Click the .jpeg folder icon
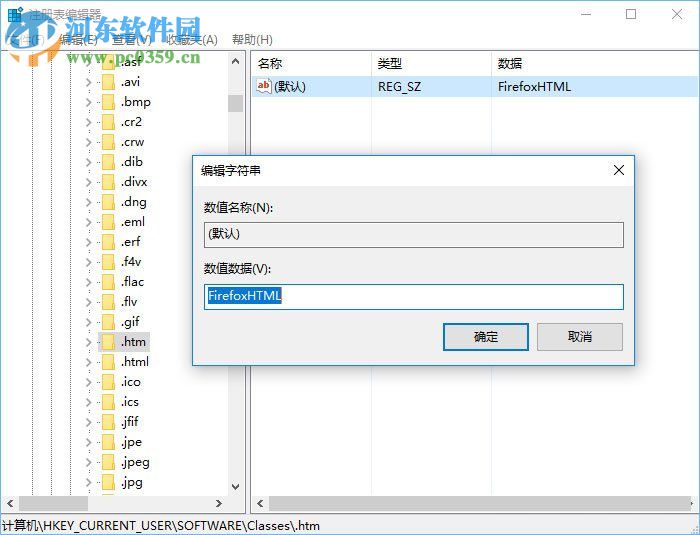Screen dimensions: 700x535 (108, 462)
